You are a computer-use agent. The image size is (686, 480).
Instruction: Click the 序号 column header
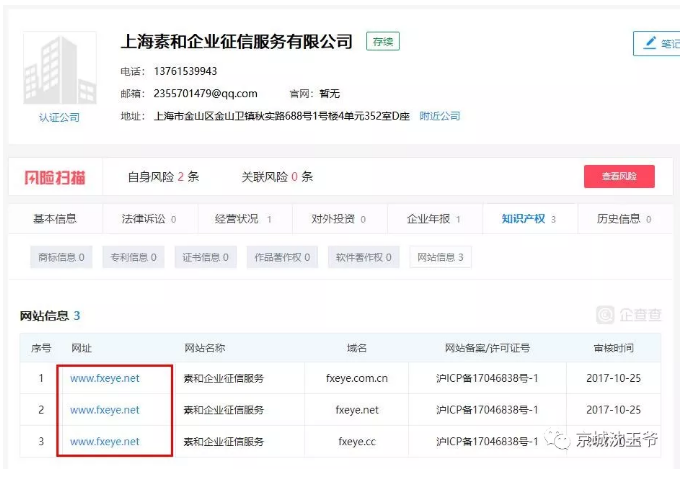pos(41,348)
